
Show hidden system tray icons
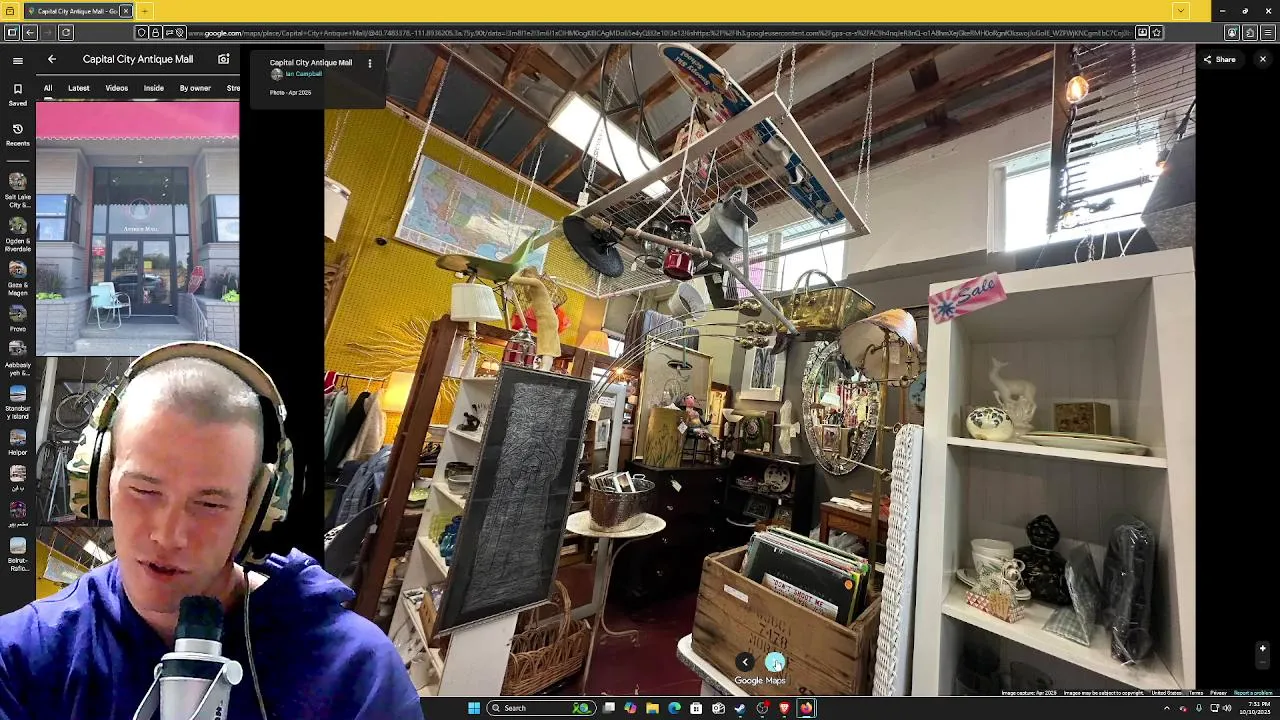[1167, 708]
